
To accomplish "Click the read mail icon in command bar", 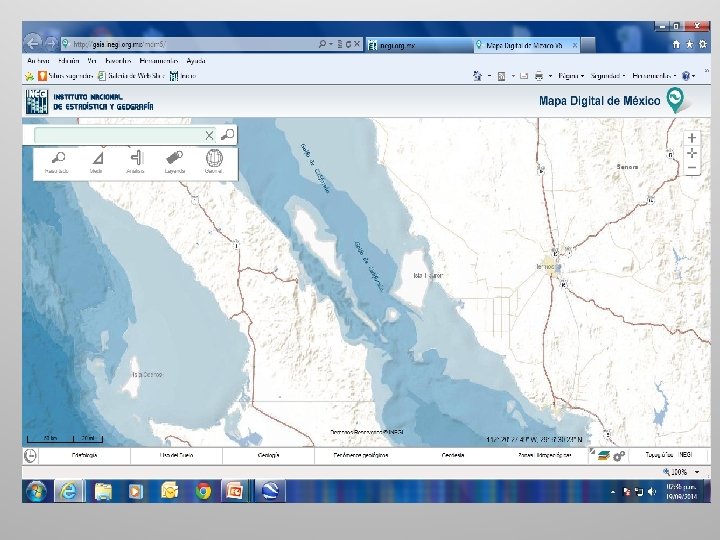I will pos(524,76).
